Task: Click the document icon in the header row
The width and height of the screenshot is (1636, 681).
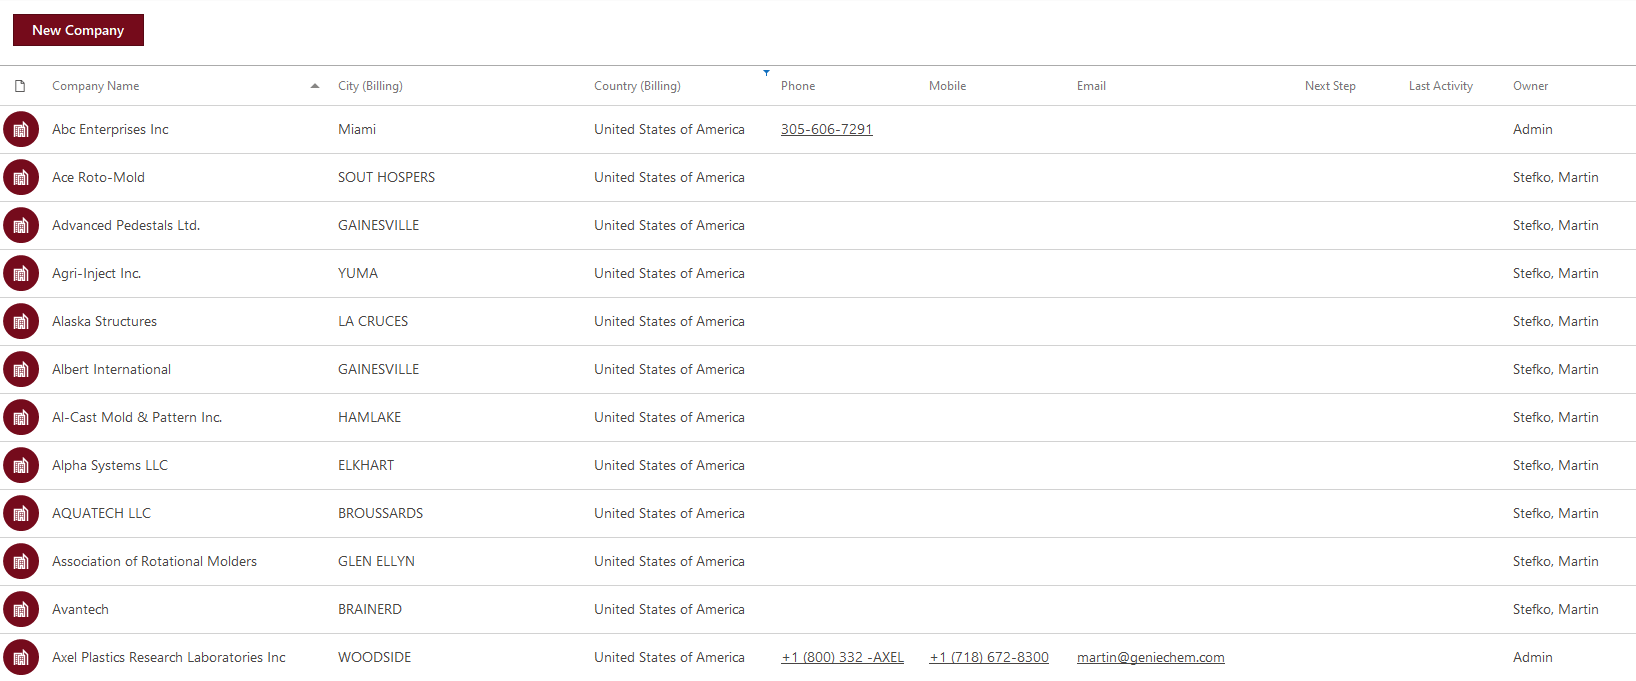Action: tap(20, 86)
